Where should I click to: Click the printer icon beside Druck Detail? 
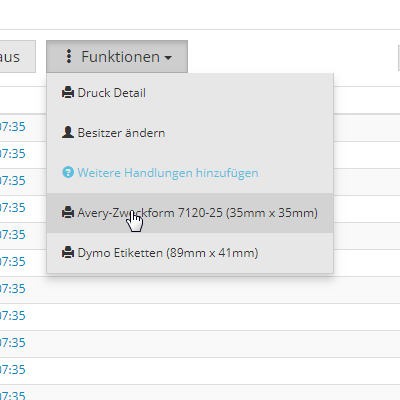(x=68, y=92)
